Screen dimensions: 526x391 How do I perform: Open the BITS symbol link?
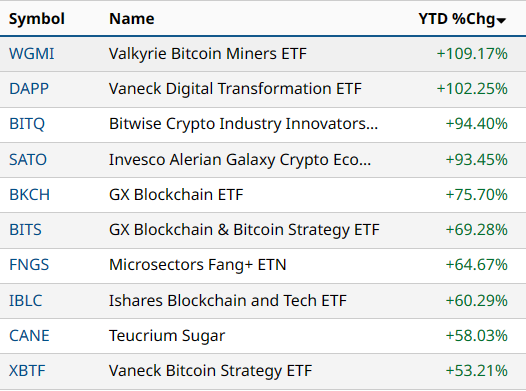click(25, 230)
